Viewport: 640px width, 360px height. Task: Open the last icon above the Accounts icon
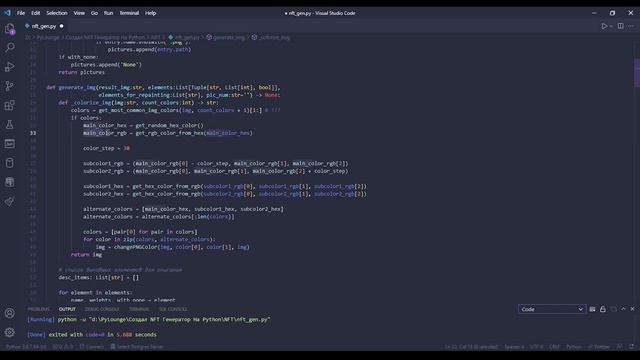coord(10,201)
